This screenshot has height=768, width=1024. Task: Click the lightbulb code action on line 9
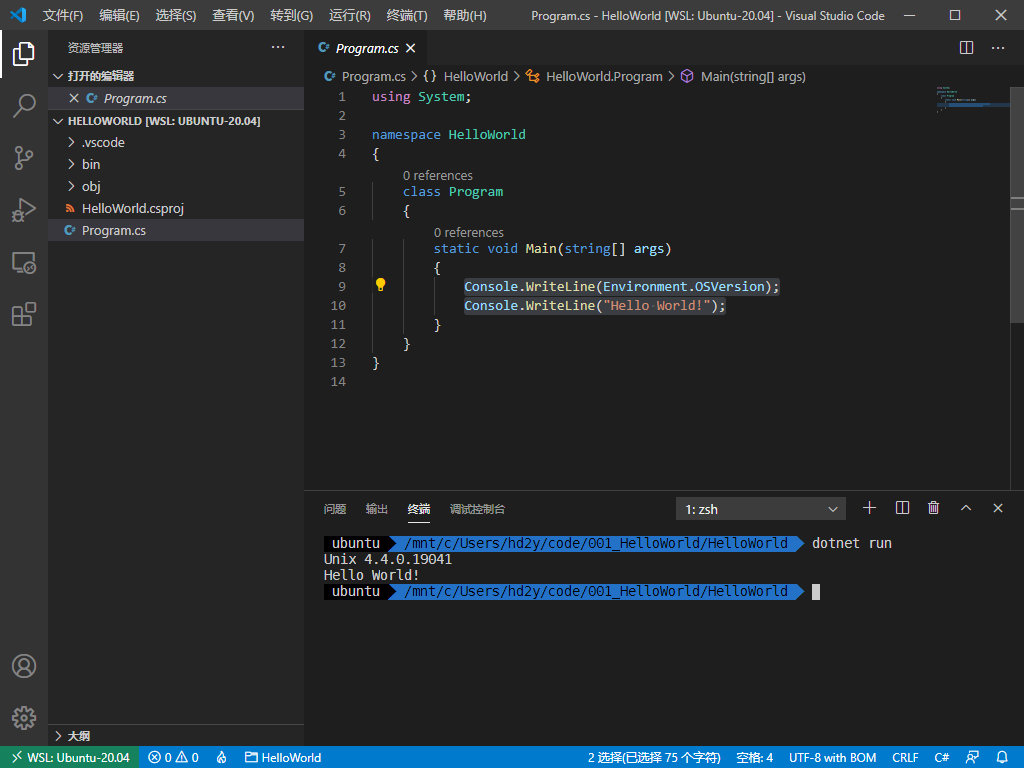[x=381, y=285]
